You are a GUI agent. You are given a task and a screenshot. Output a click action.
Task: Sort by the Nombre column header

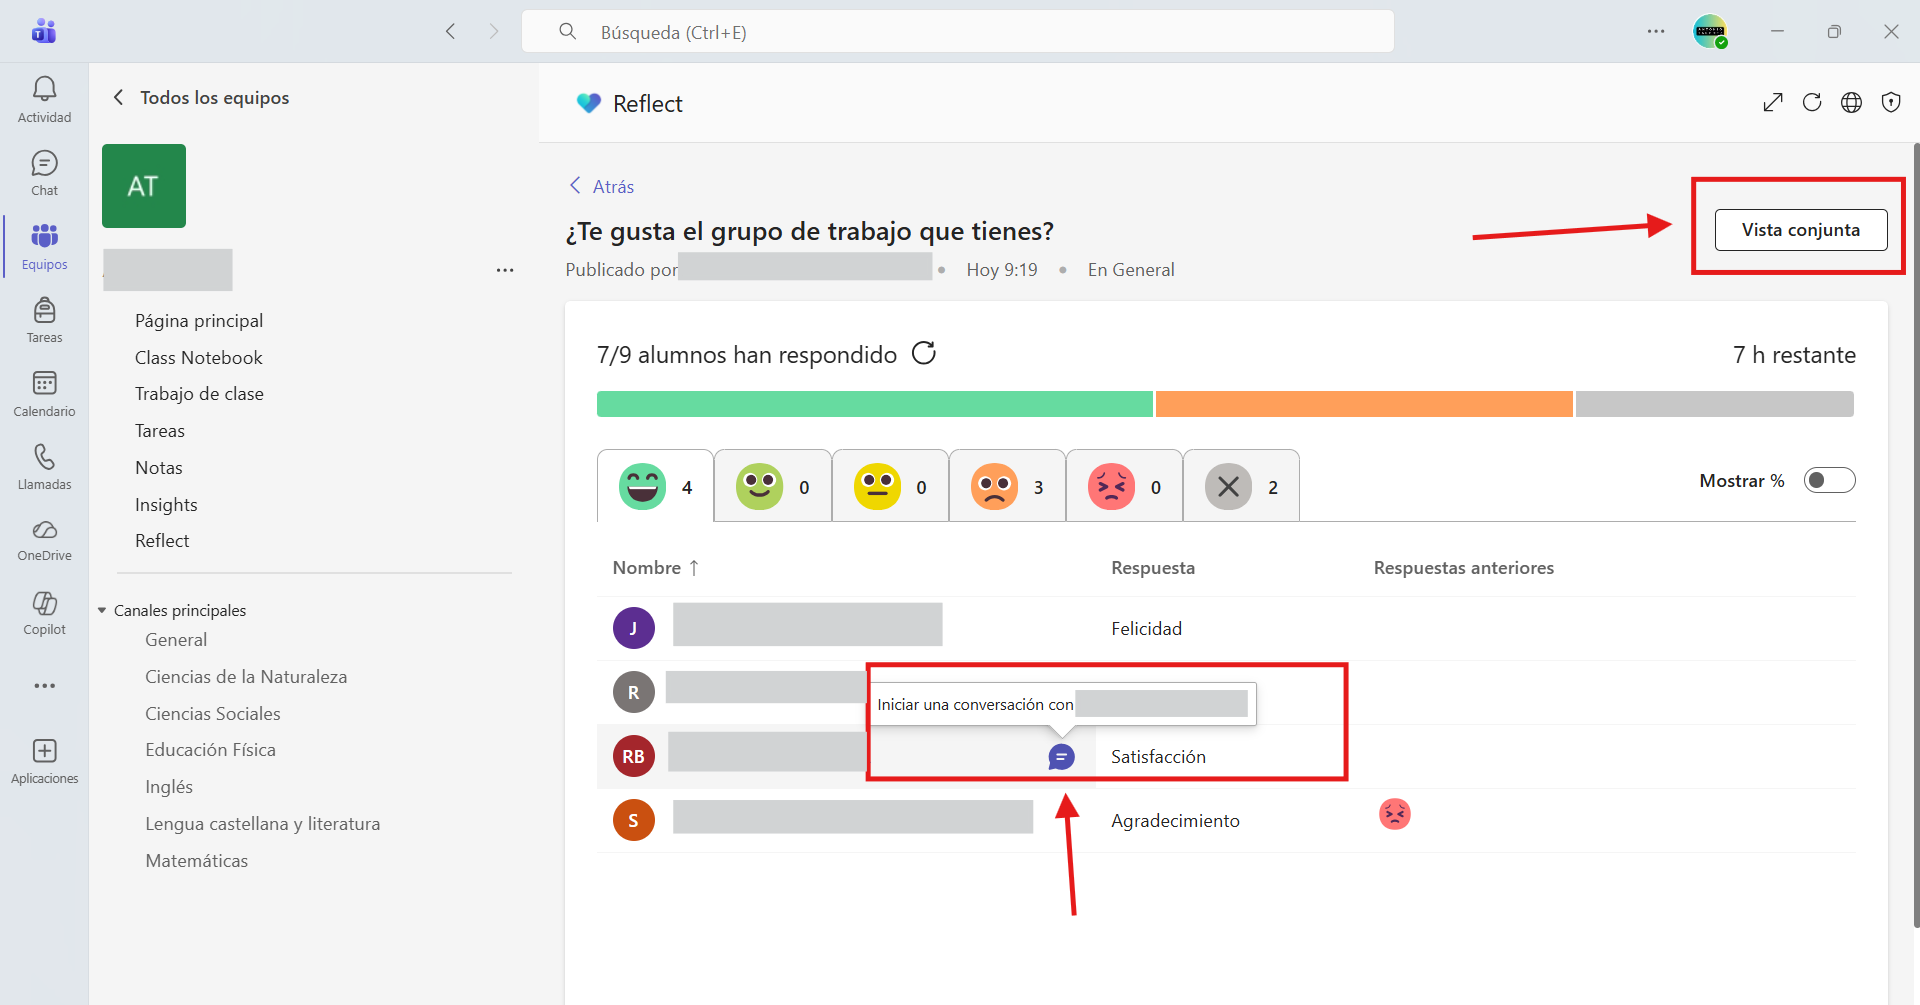tap(656, 567)
